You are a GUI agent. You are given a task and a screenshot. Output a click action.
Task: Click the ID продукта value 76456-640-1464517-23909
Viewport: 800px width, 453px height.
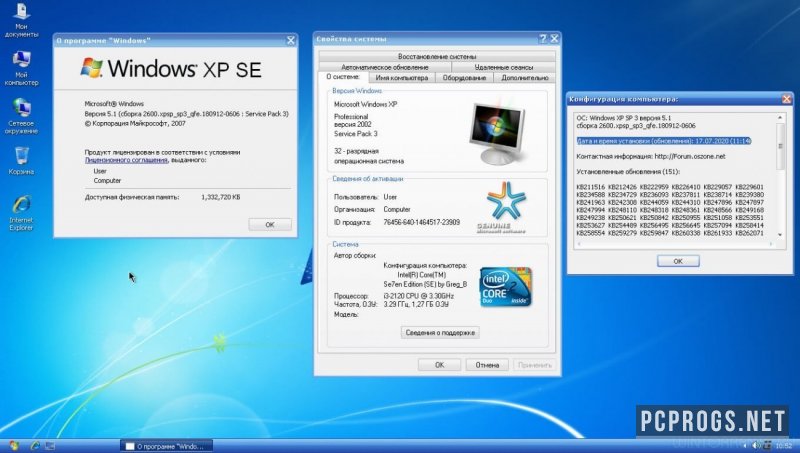click(x=421, y=222)
